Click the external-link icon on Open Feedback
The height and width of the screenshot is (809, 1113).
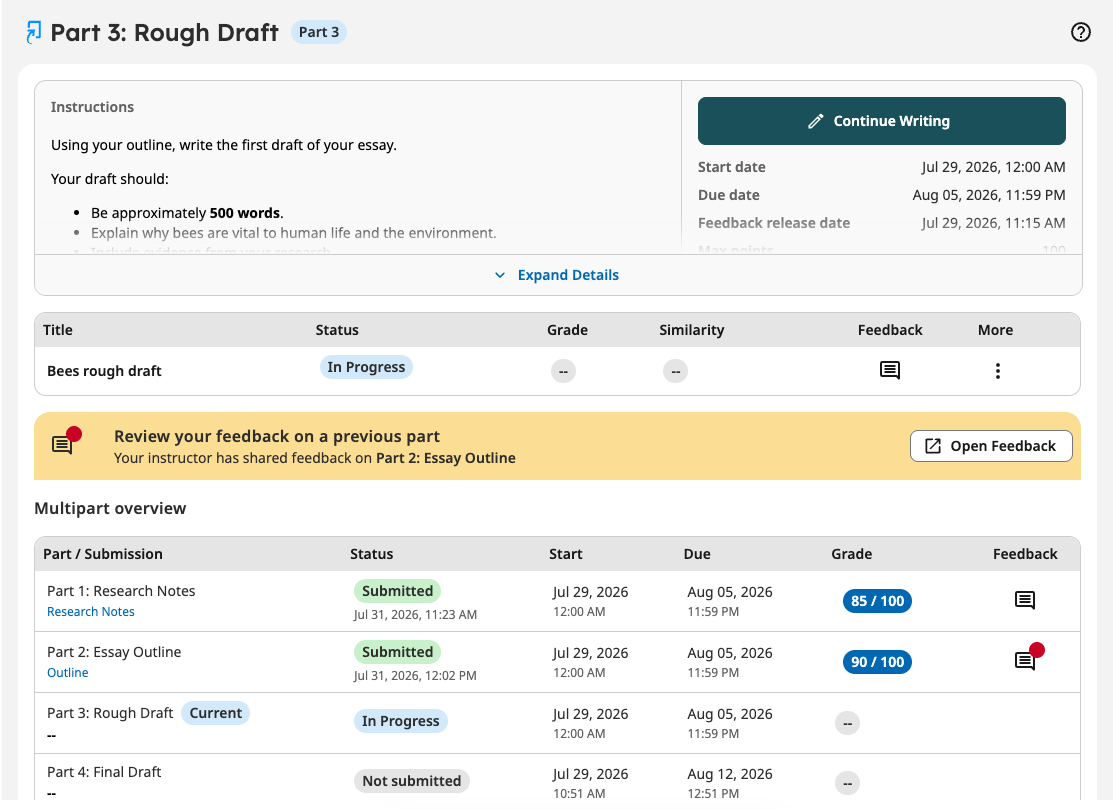point(933,446)
